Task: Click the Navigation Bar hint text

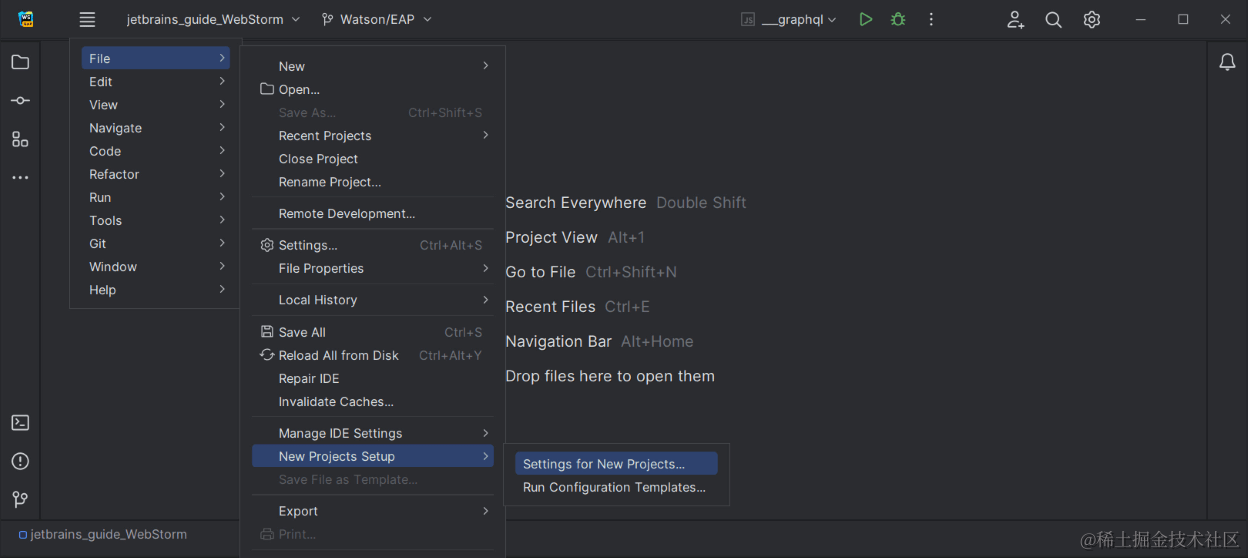Action: (558, 342)
